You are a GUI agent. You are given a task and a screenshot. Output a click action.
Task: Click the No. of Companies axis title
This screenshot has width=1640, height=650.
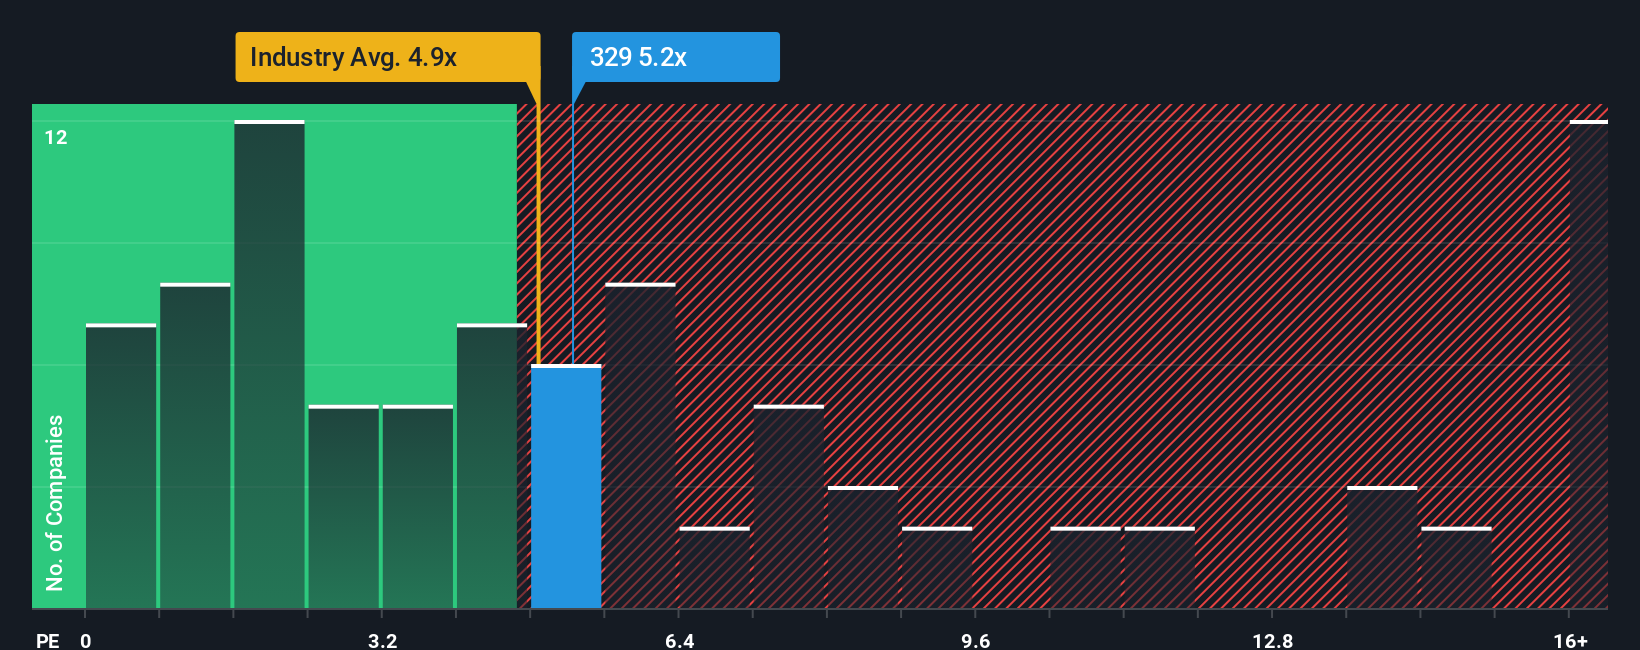tap(55, 502)
